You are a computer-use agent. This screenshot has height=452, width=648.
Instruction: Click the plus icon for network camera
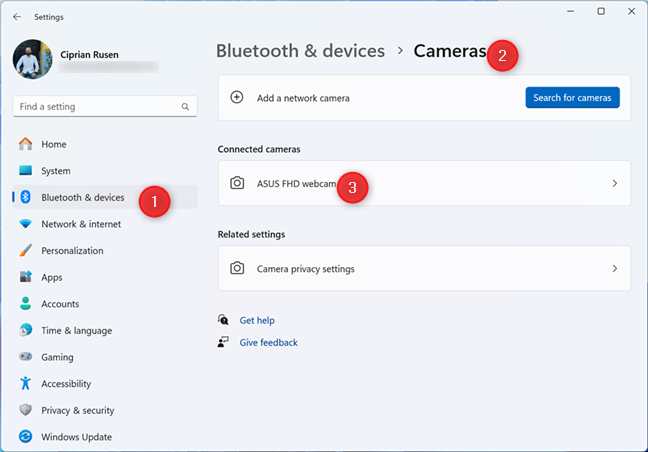click(x=237, y=98)
